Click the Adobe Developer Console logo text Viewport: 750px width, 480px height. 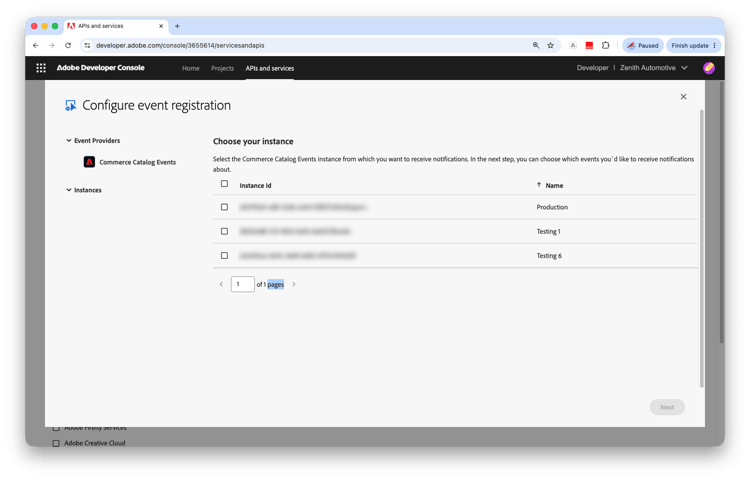click(x=100, y=68)
